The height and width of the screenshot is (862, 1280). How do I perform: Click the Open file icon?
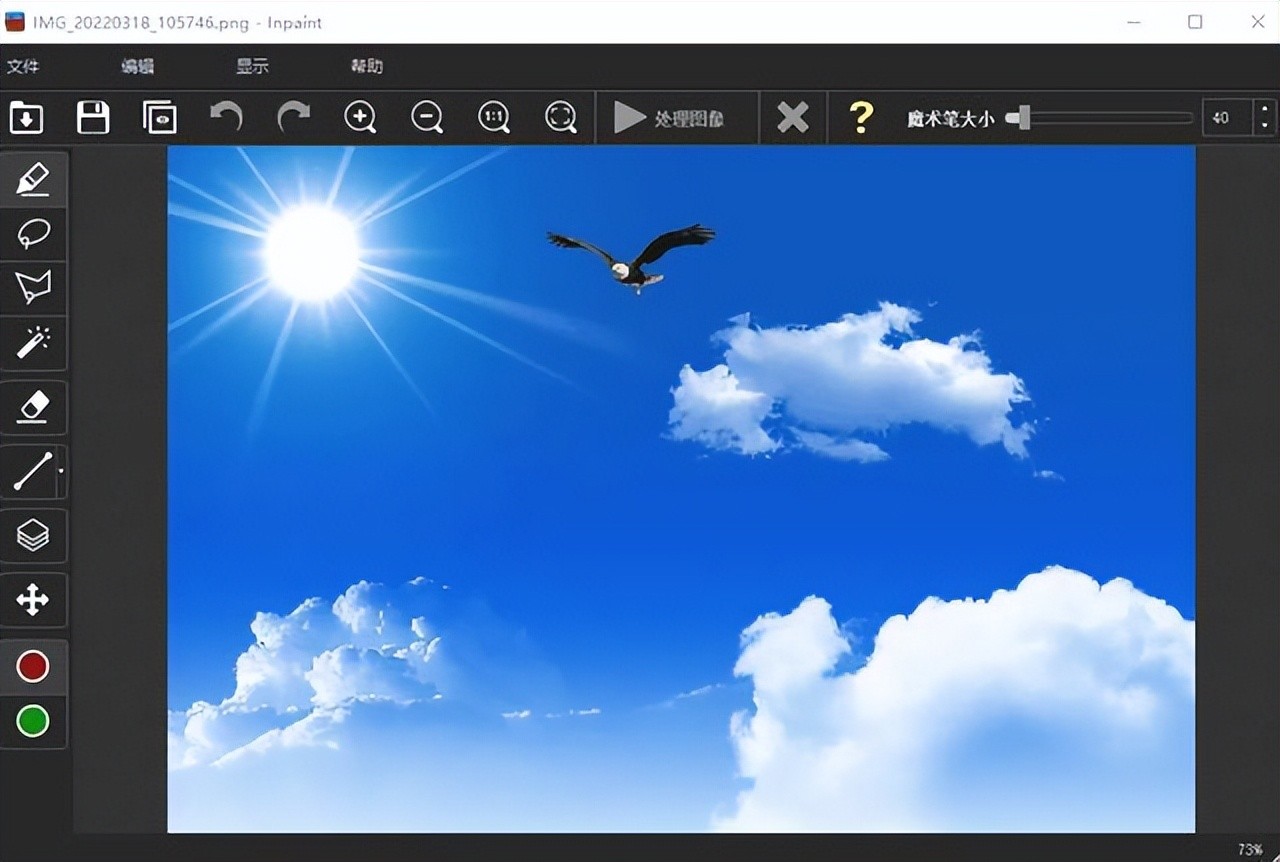click(26, 118)
